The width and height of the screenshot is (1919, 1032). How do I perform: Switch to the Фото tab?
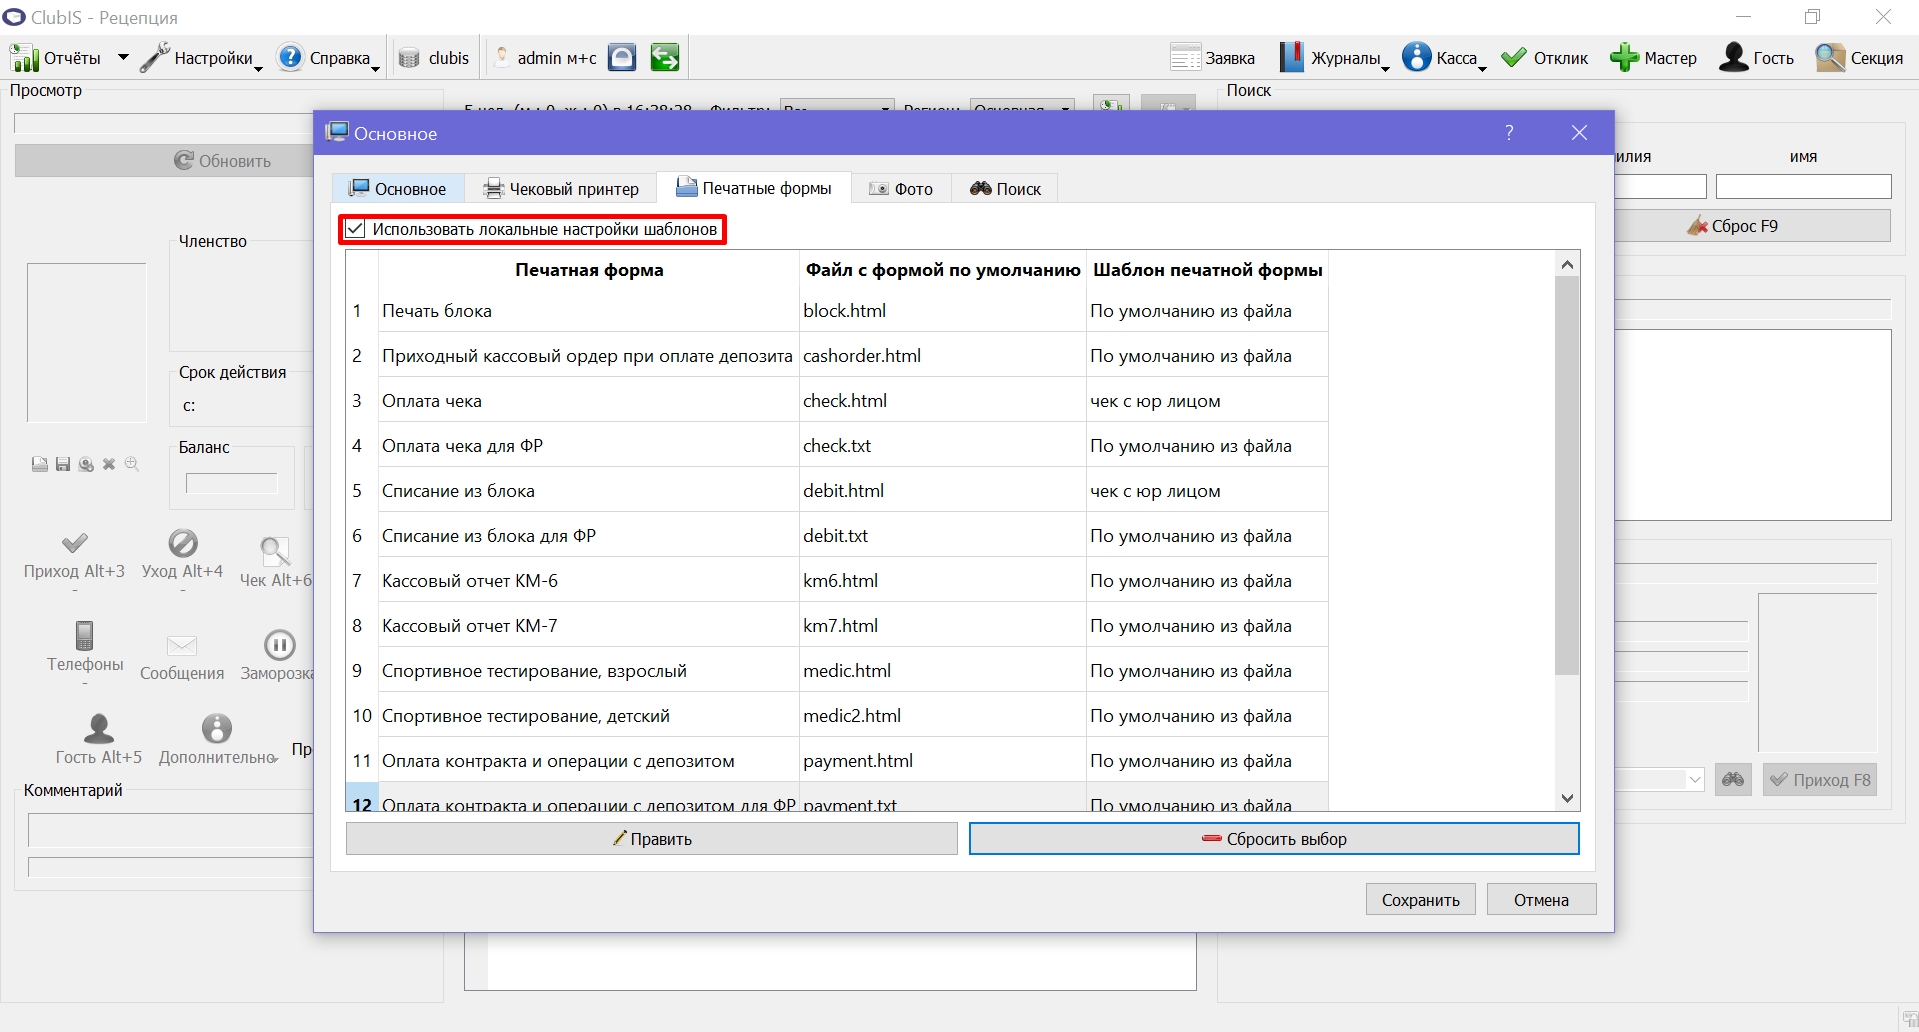point(901,189)
